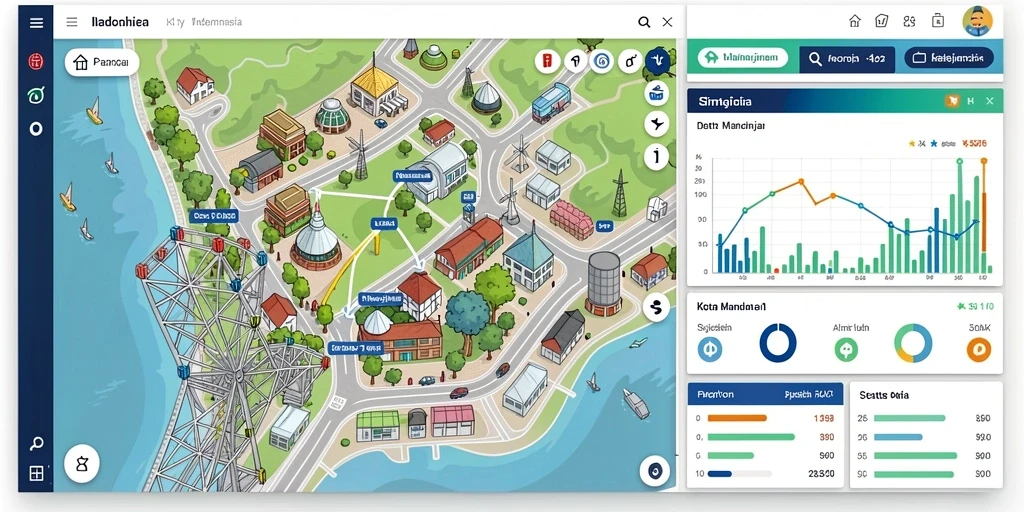Switch to the Mainarjinem tab
This screenshot has height=512, width=1024.
(743, 58)
